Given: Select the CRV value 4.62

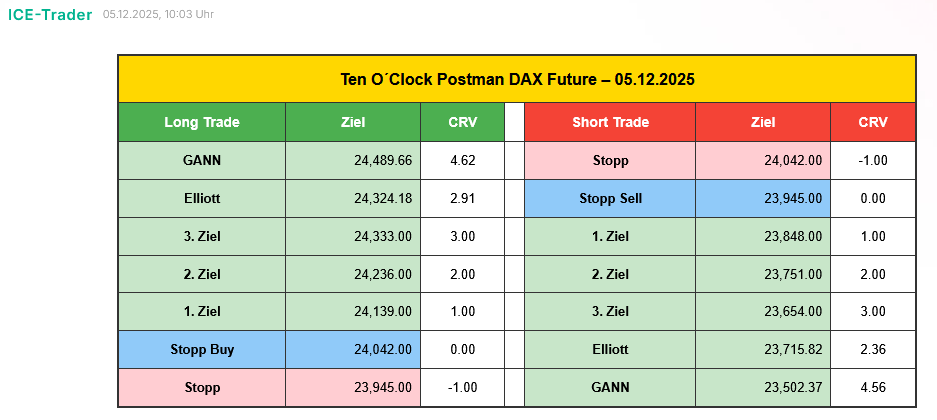Looking at the screenshot, I should click(462, 160).
